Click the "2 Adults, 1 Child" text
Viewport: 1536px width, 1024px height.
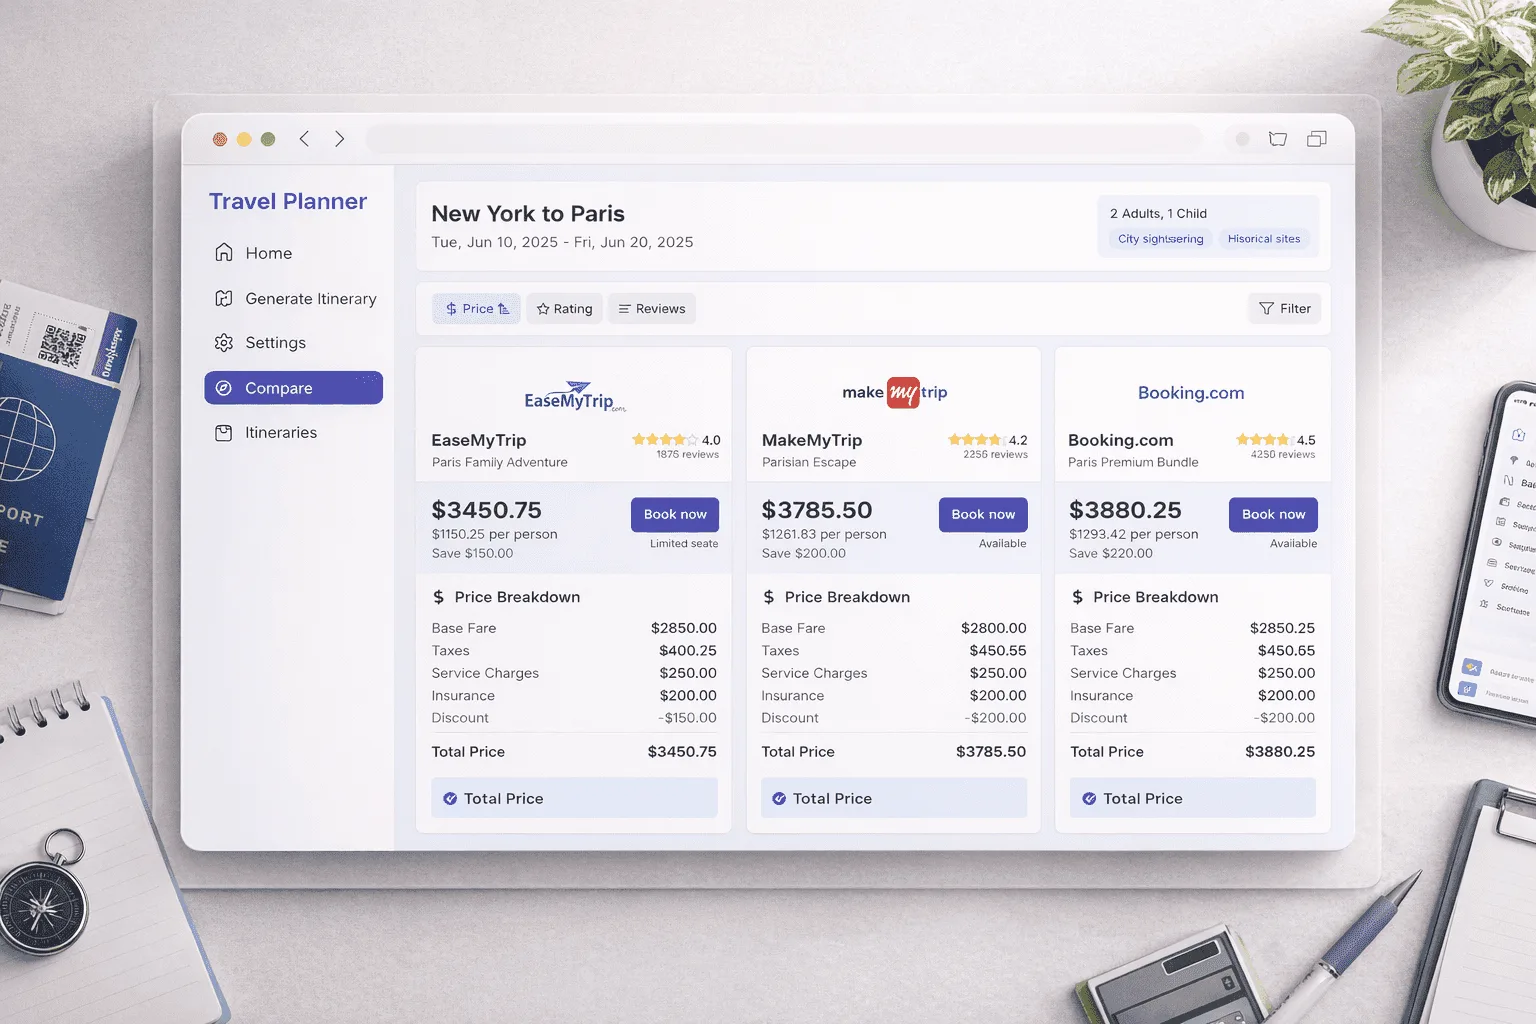click(1158, 213)
